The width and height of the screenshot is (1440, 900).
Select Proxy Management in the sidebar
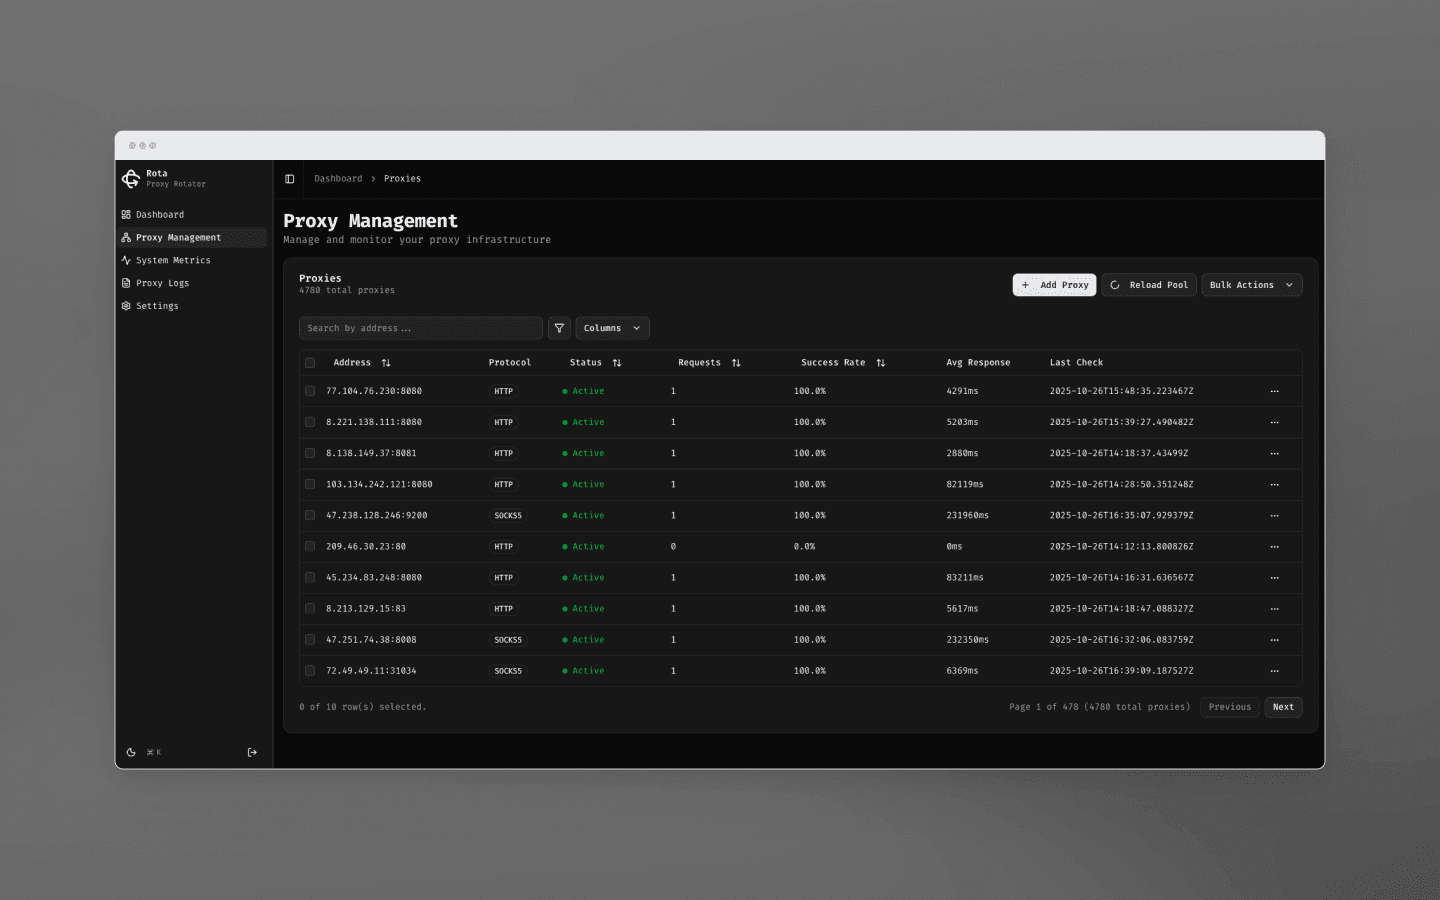pos(176,237)
